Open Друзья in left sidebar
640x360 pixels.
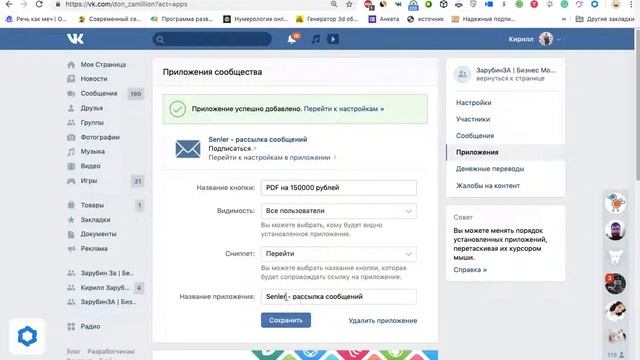pos(91,108)
